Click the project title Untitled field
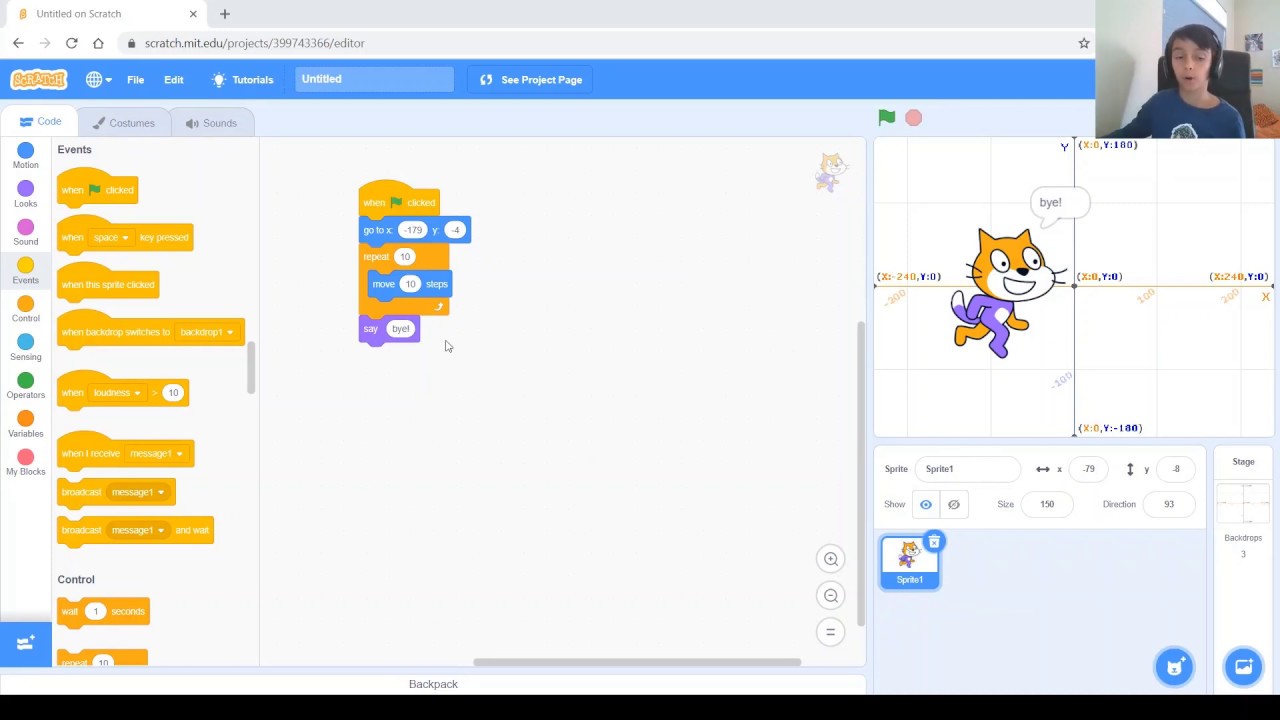This screenshot has height=720, width=1280. 373,79
